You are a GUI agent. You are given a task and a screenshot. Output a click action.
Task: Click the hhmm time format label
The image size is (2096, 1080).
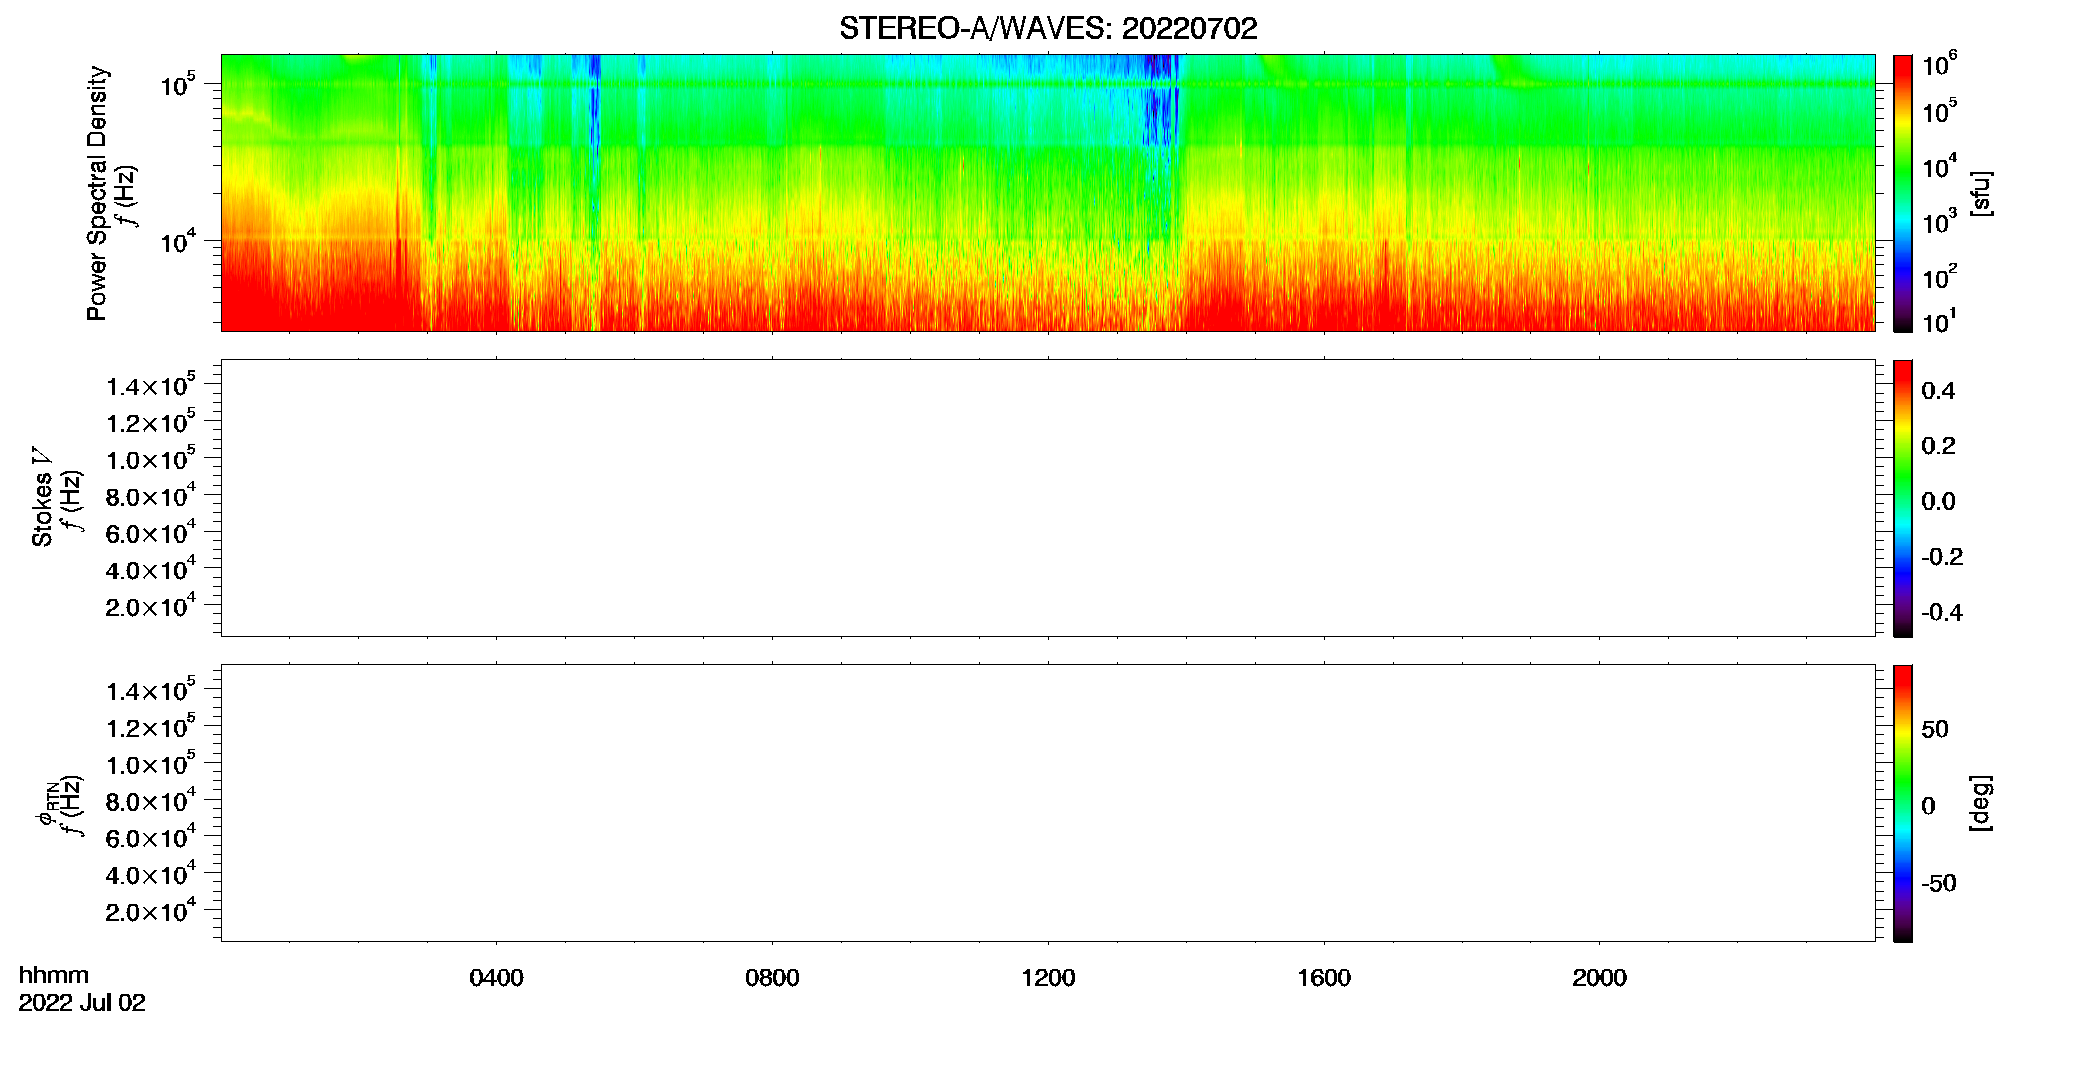point(54,975)
